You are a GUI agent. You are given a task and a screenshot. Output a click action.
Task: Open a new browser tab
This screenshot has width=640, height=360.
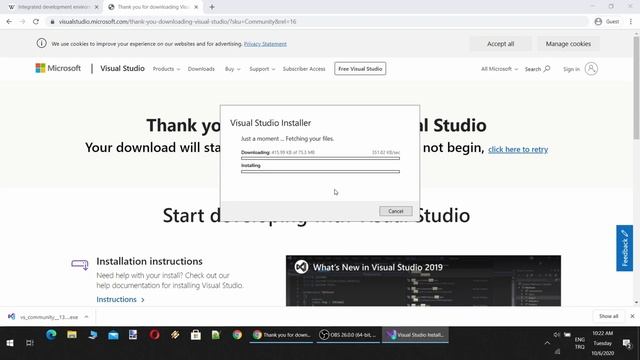tap(212, 7)
